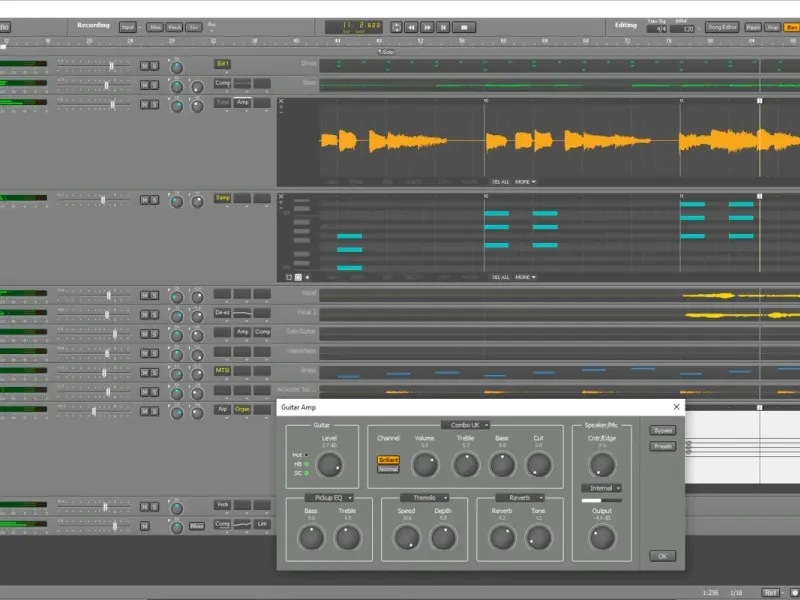Solo the Vocal 2 track

[x=155, y=313]
